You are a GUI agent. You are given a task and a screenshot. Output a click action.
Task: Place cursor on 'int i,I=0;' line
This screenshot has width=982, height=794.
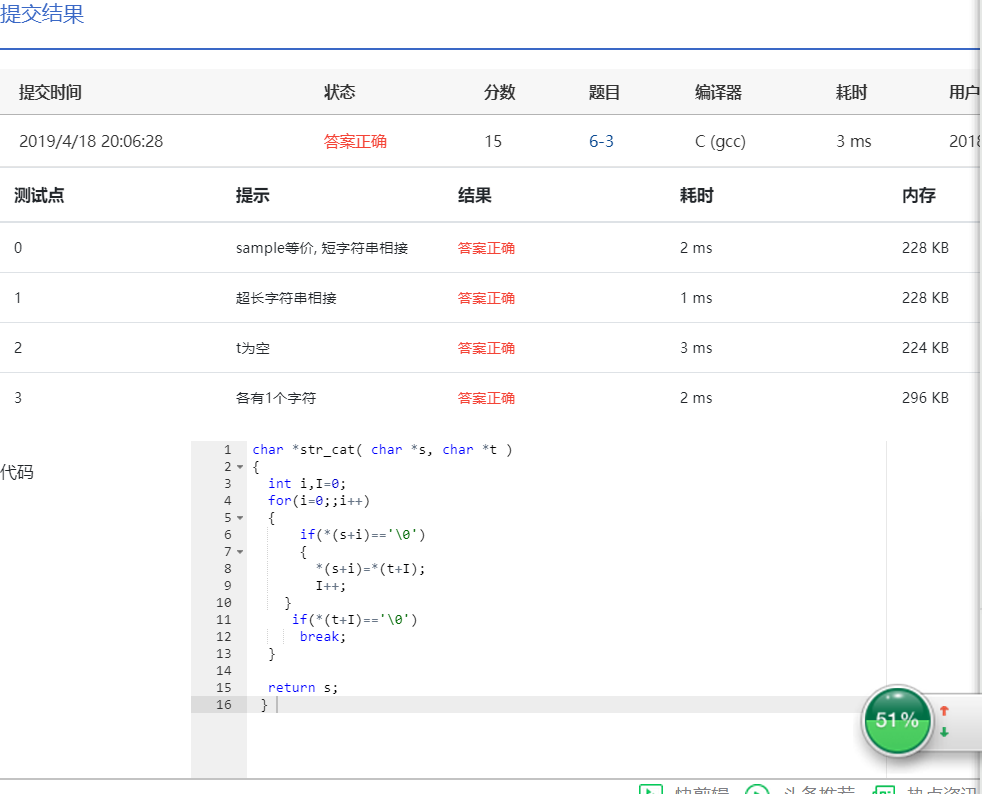coord(307,484)
